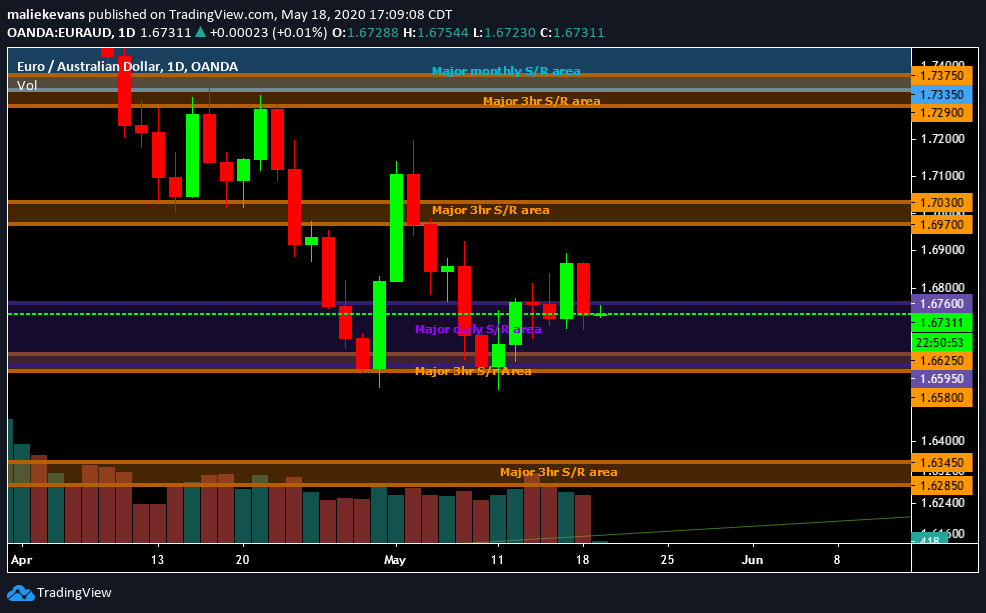Click the orange 1.70300 price tag
The height and width of the screenshot is (613, 986).
click(941, 202)
